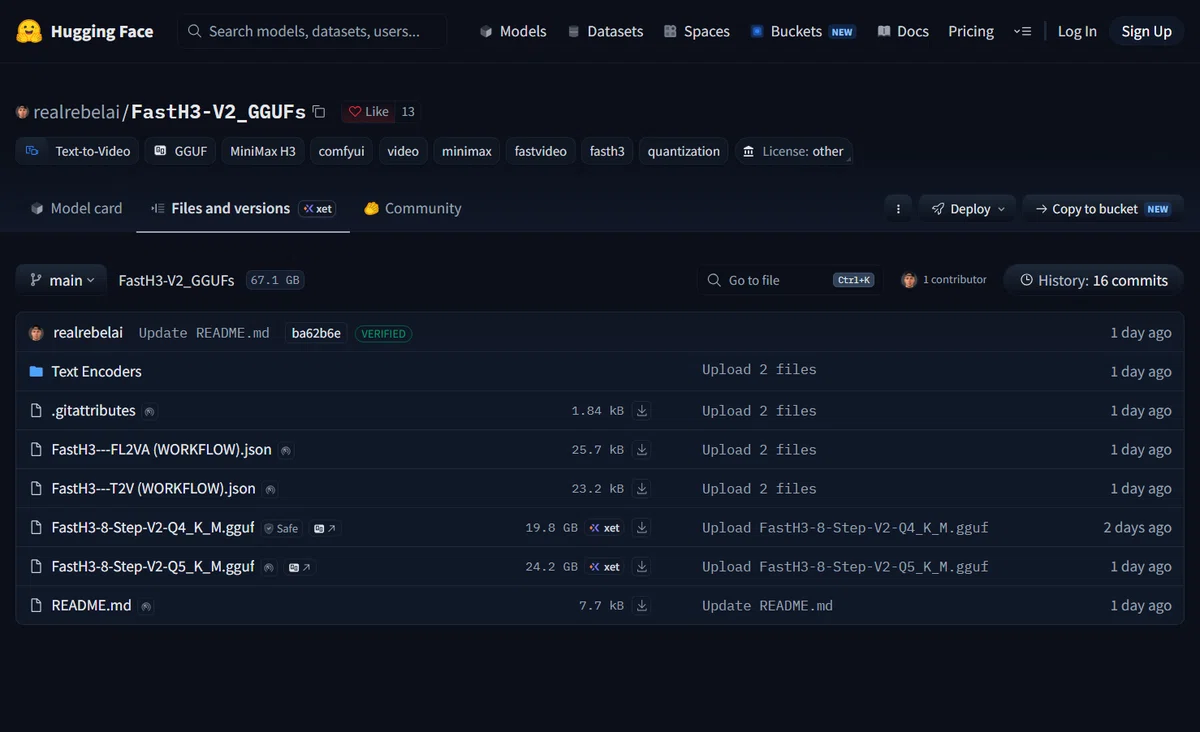Click the GGUF tag

point(180,151)
